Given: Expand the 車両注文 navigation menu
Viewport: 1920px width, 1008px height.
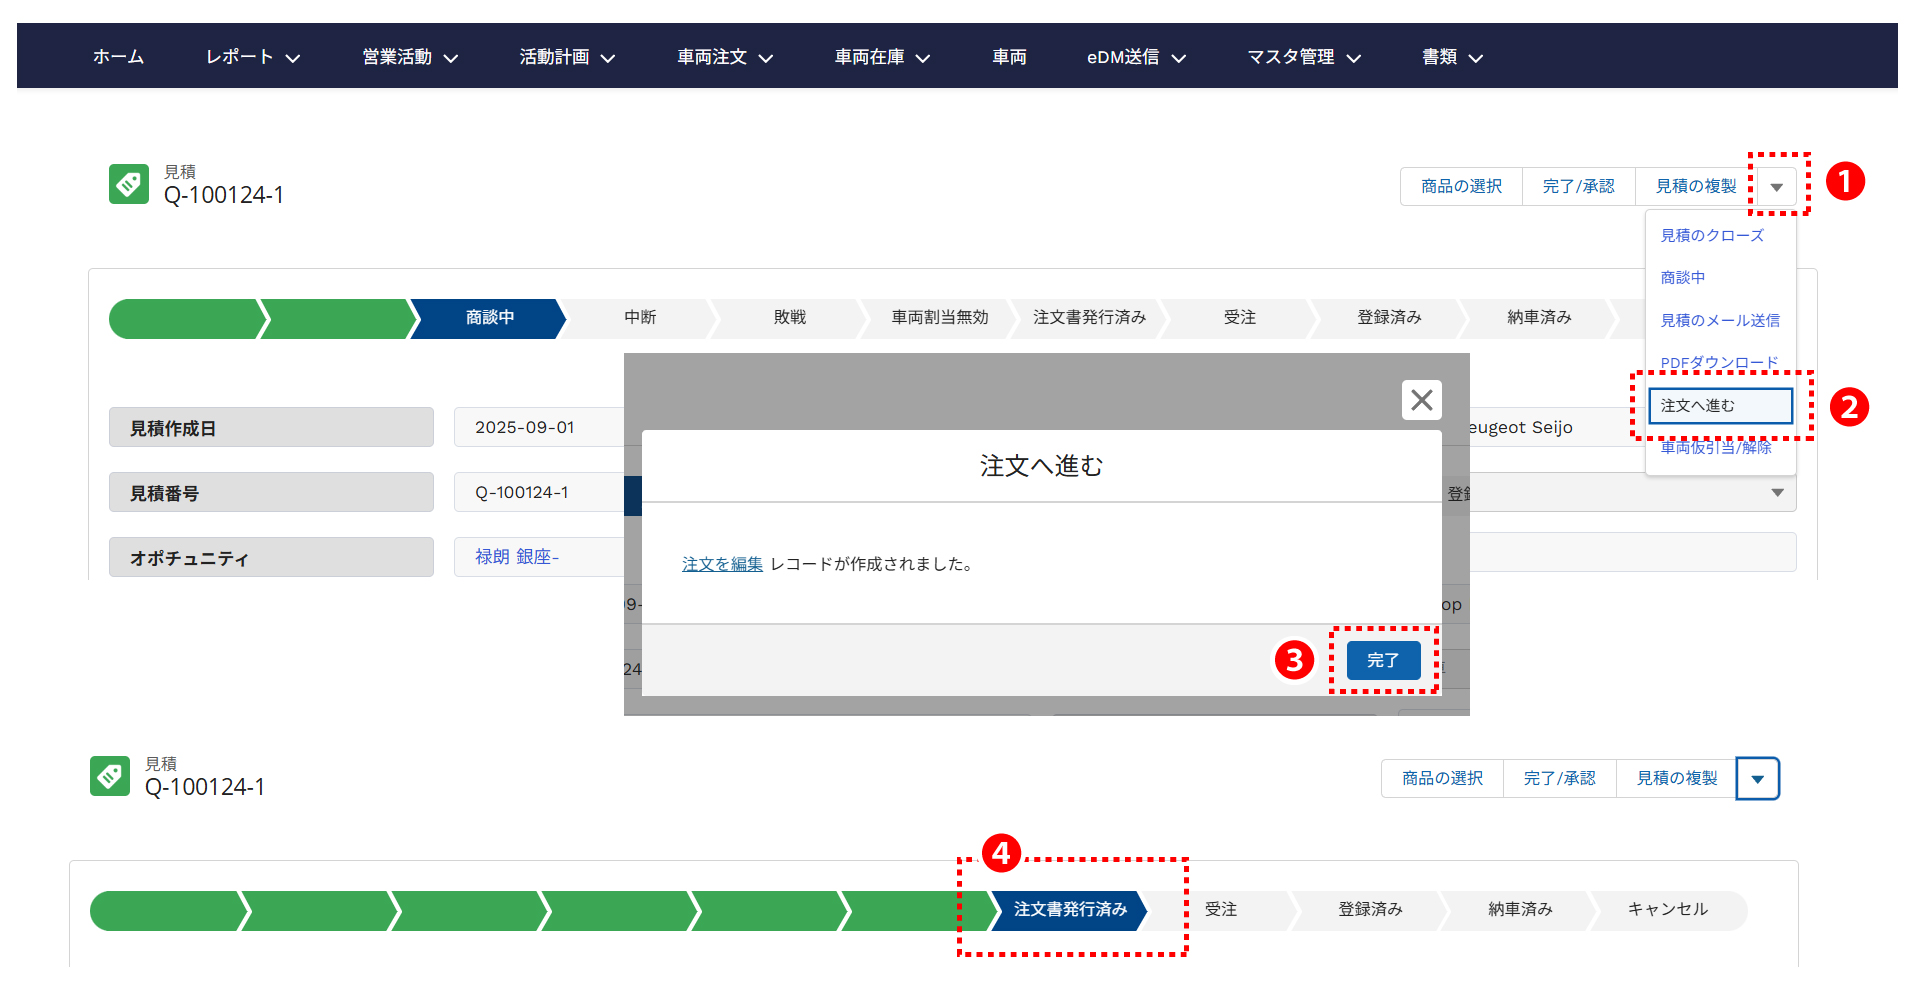Looking at the screenshot, I should pos(725,57).
